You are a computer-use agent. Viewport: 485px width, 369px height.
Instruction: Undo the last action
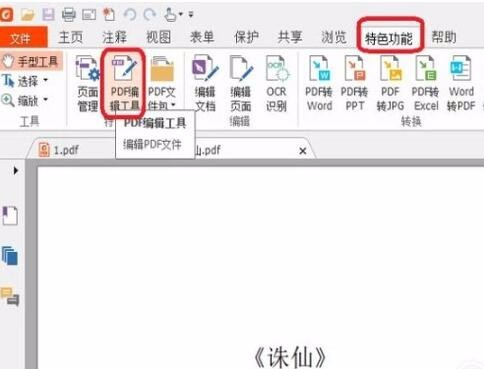130,14
